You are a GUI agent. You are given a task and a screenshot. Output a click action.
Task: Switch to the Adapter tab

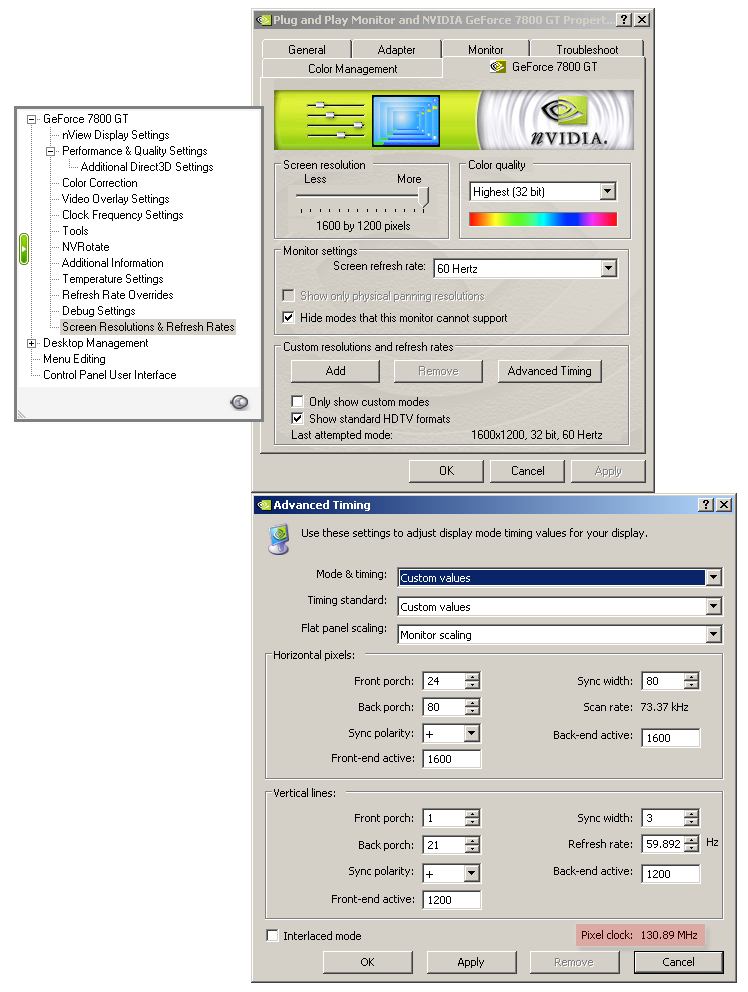coord(396,49)
